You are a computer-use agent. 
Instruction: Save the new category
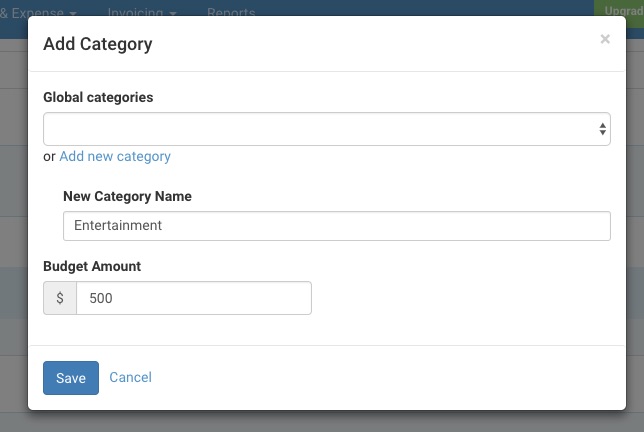71,378
